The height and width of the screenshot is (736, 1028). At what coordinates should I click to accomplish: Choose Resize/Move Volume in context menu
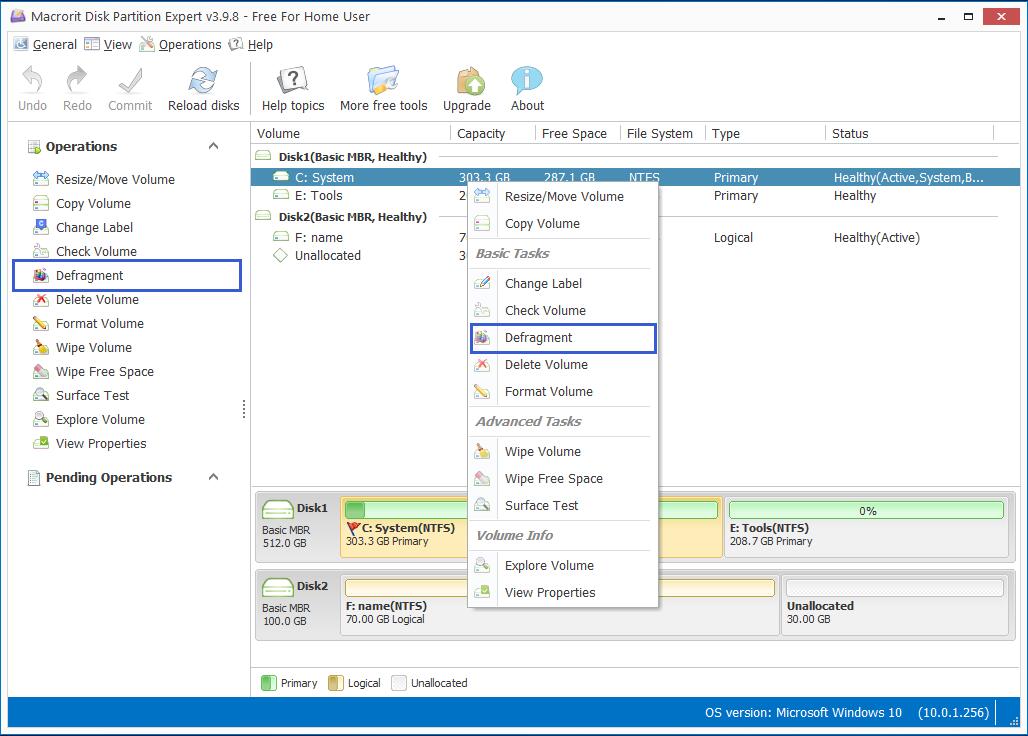(564, 197)
